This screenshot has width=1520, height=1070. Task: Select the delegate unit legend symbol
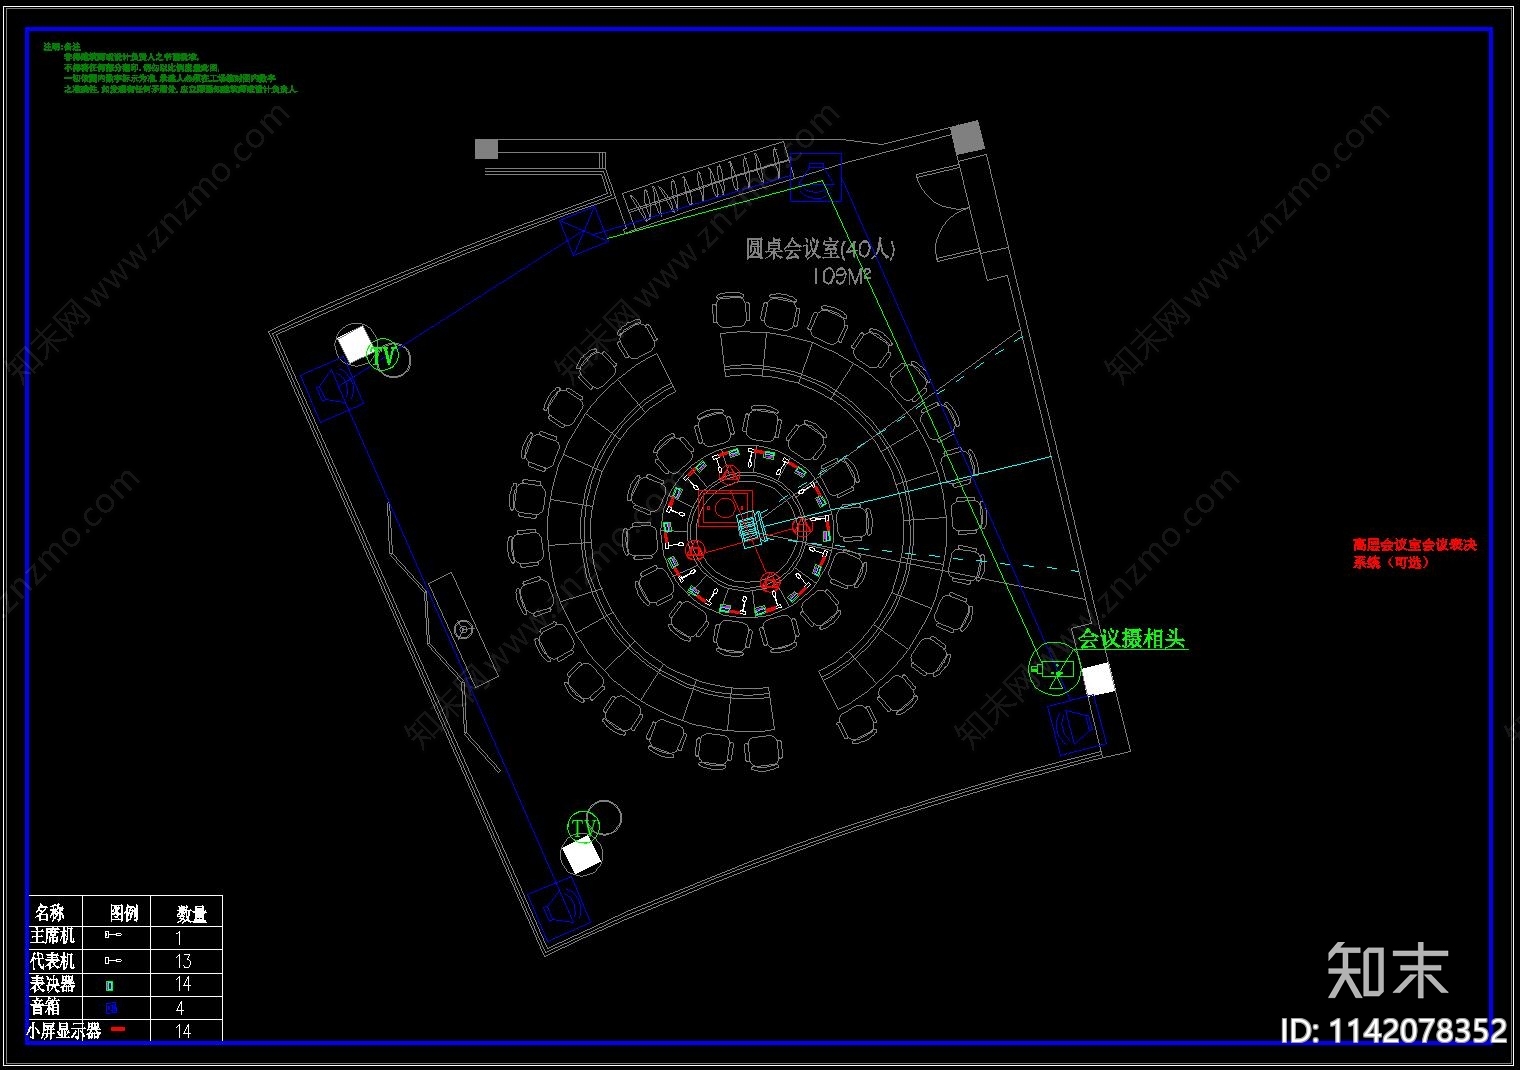[114, 960]
